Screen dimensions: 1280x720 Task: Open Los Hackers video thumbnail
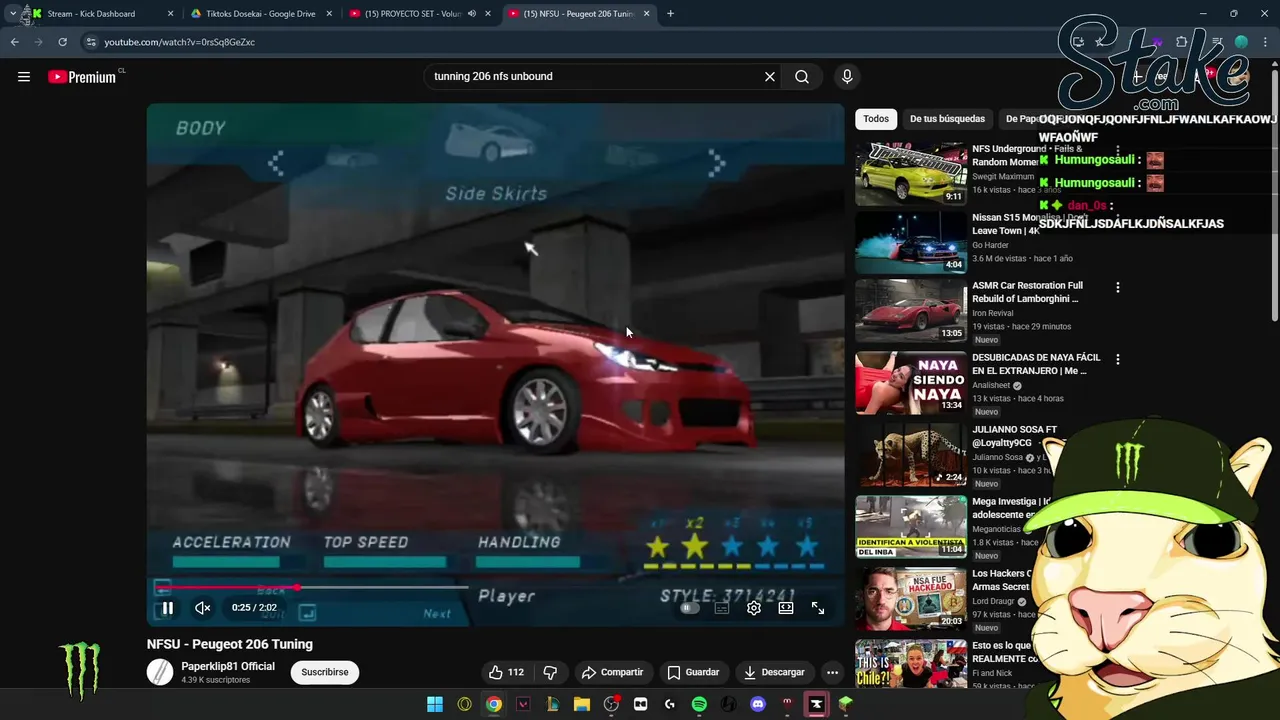click(x=911, y=598)
